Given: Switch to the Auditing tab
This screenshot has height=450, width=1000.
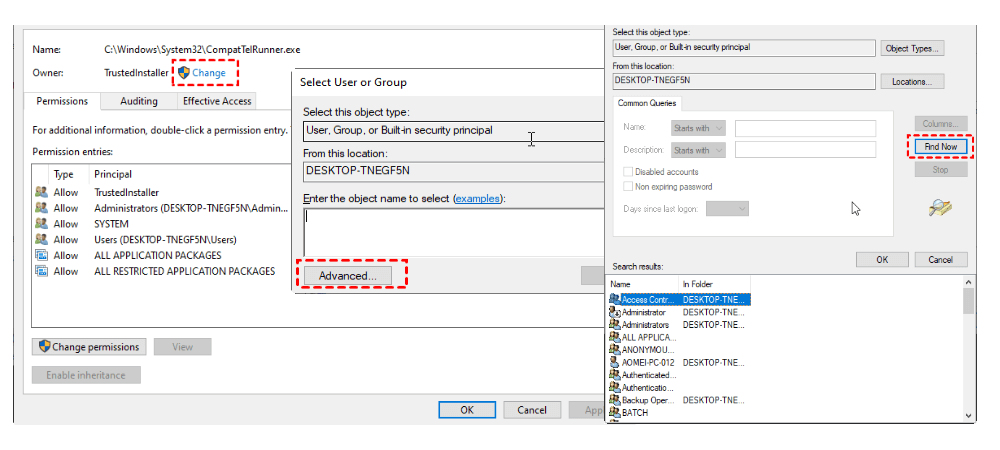Looking at the screenshot, I should click(139, 101).
